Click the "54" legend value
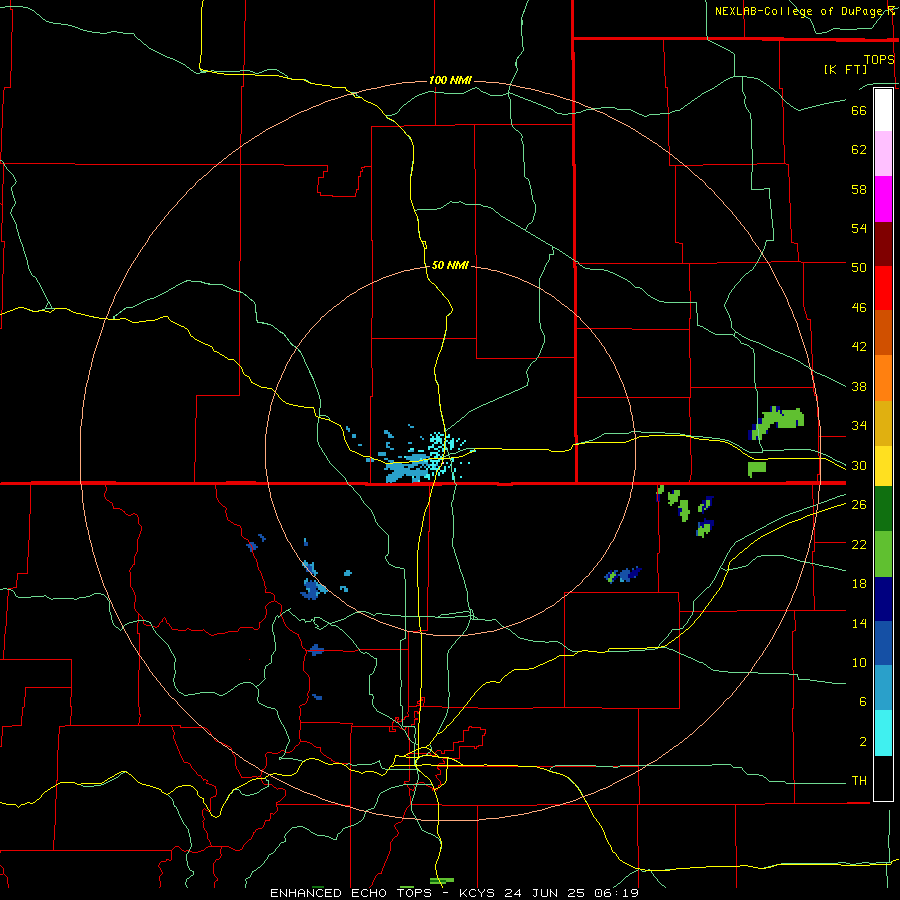Viewport: 900px width, 900px height. point(859,228)
